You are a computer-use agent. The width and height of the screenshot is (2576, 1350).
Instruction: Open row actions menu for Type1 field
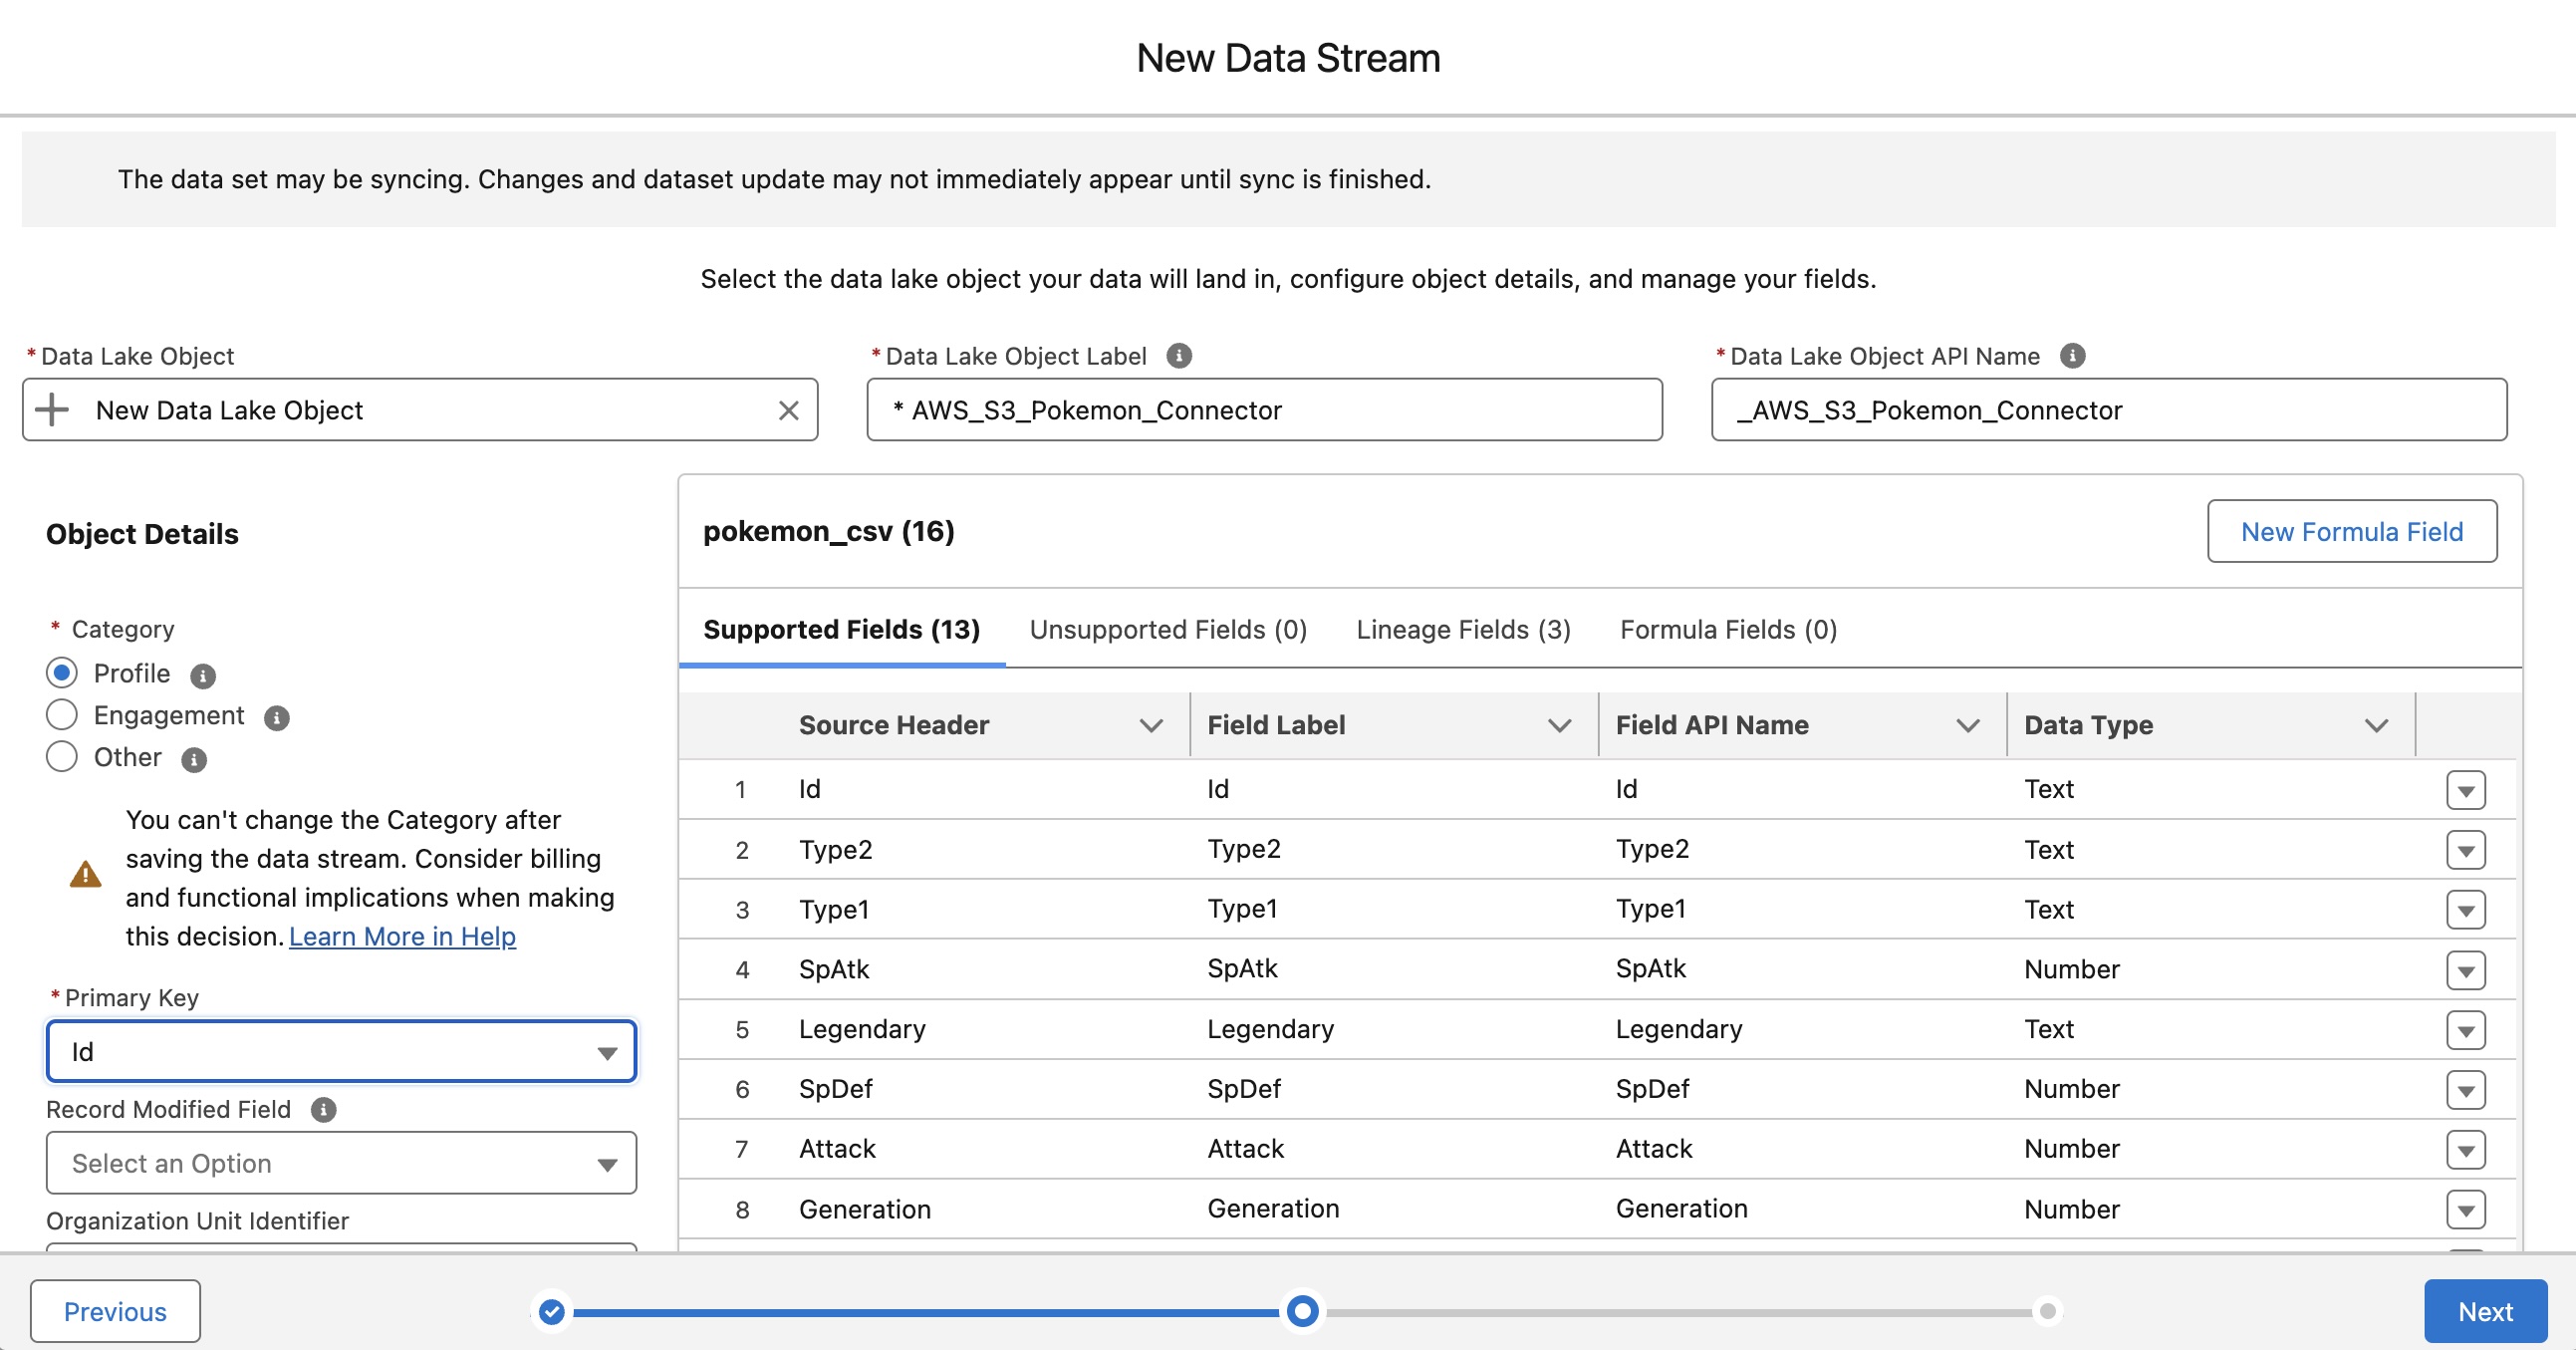(2465, 910)
